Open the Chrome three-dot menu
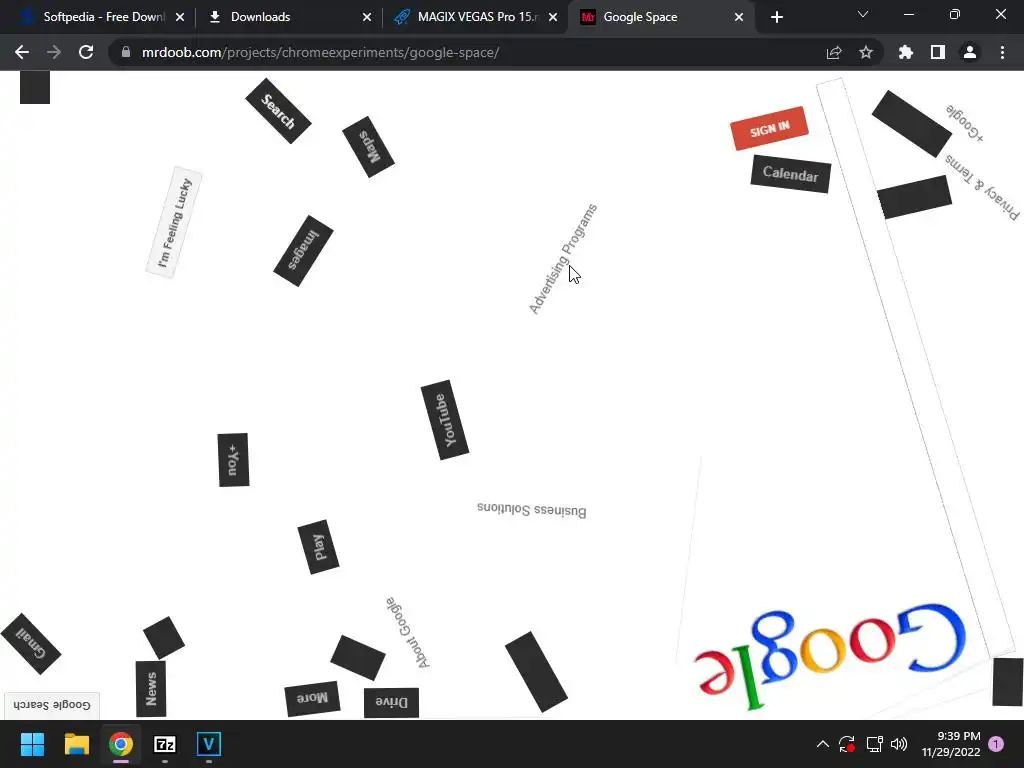Viewport: 1024px width, 768px height. 1002,52
